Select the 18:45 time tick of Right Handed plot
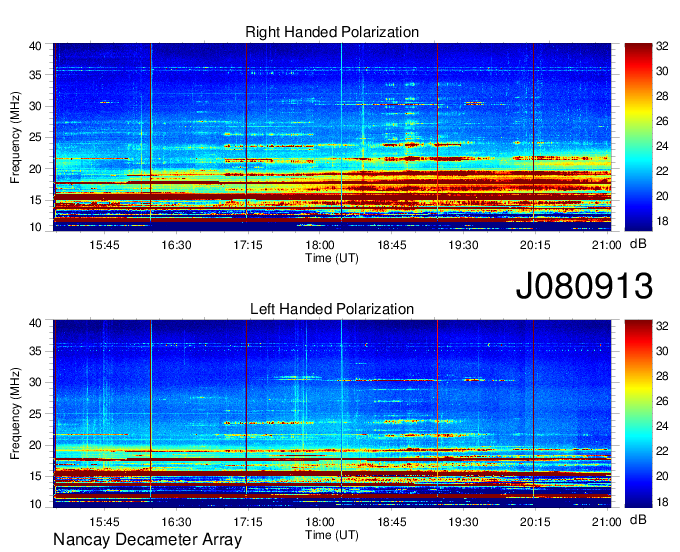This screenshot has width=680, height=552. click(392, 245)
